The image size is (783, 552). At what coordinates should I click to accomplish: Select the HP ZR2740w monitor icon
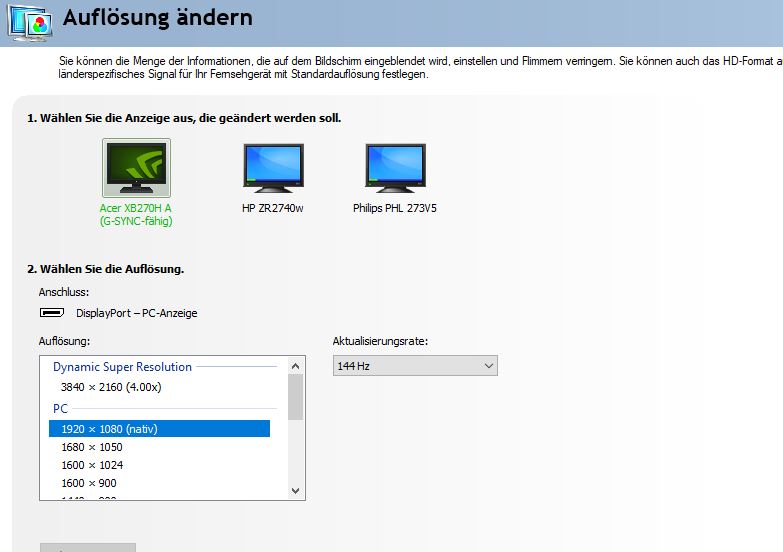pos(273,168)
